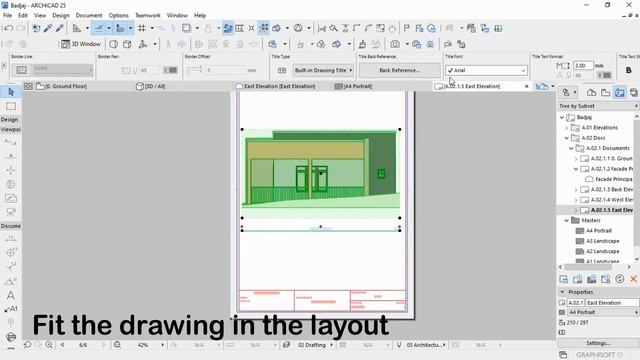640x360 pixels.
Task: Open the Options menu
Action: click(x=118, y=15)
